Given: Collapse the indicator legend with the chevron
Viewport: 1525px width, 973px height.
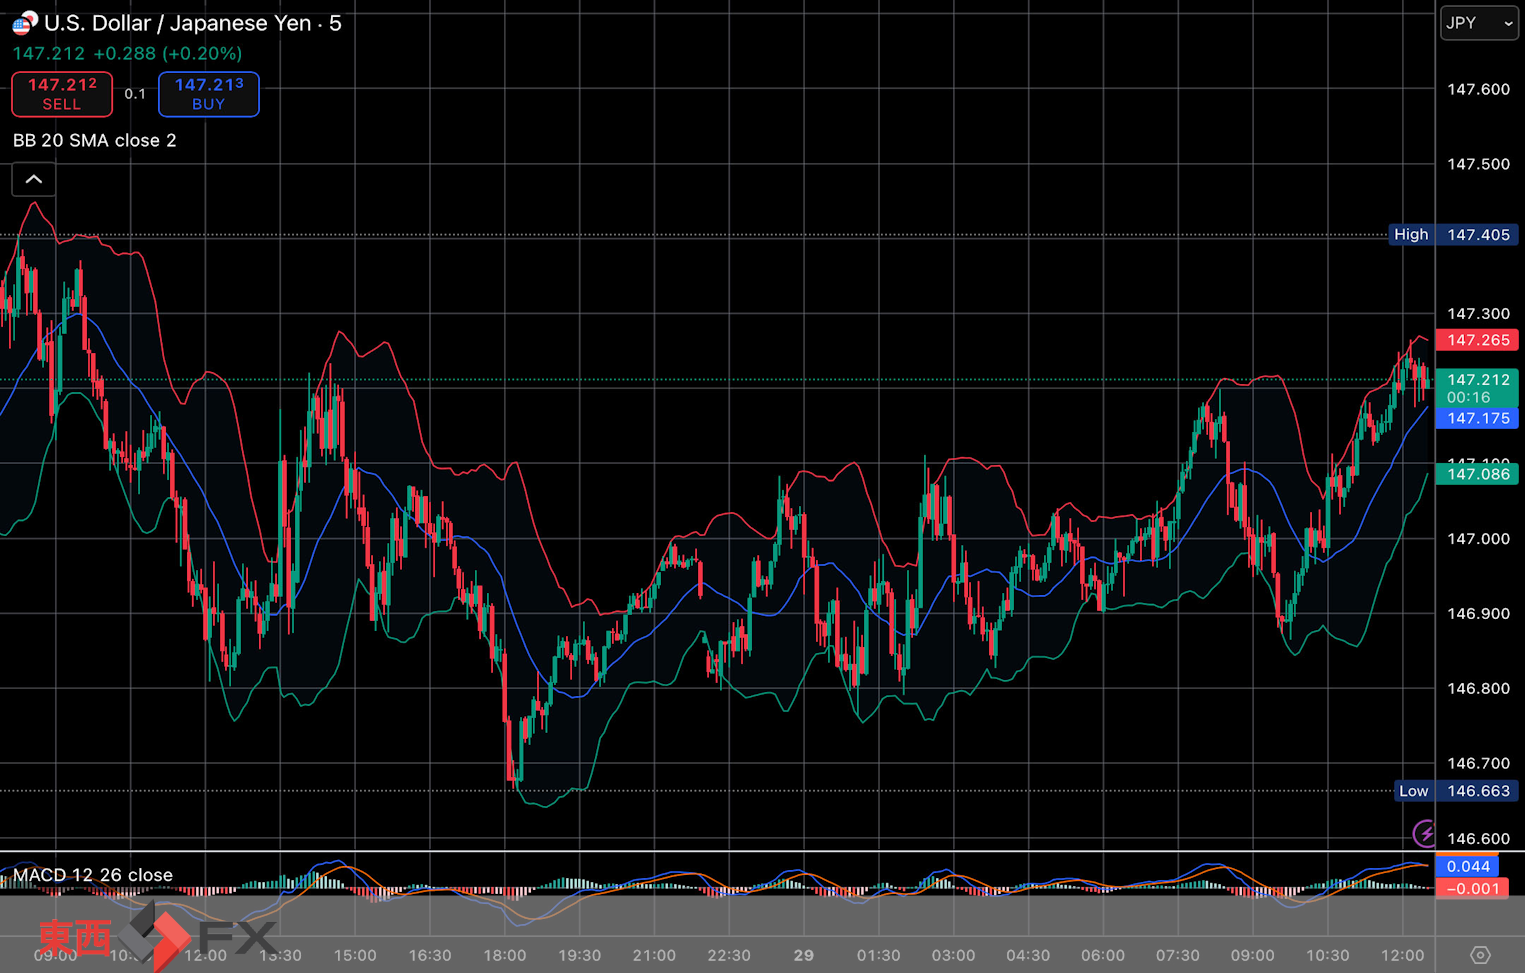Looking at the screenshot, I should point(33,180).
